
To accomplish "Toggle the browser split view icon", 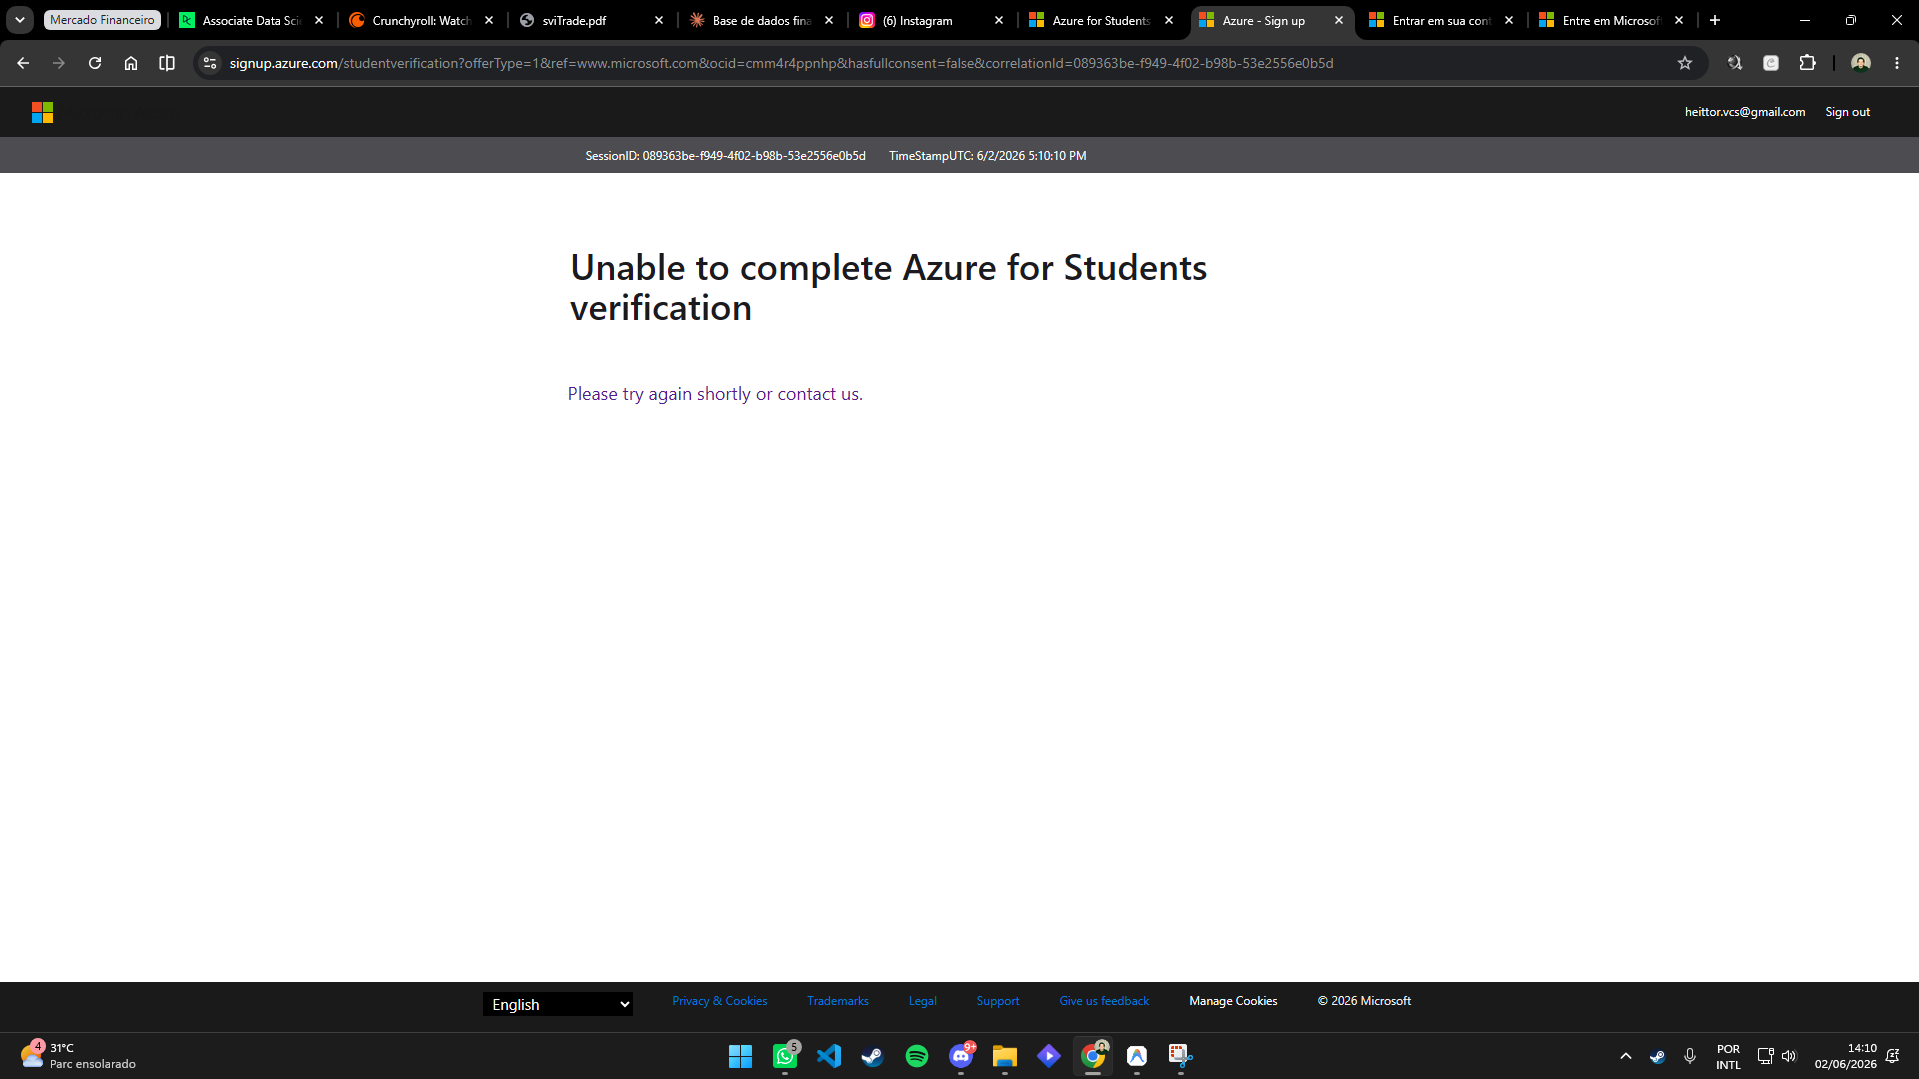I will [x=167, y=63].
